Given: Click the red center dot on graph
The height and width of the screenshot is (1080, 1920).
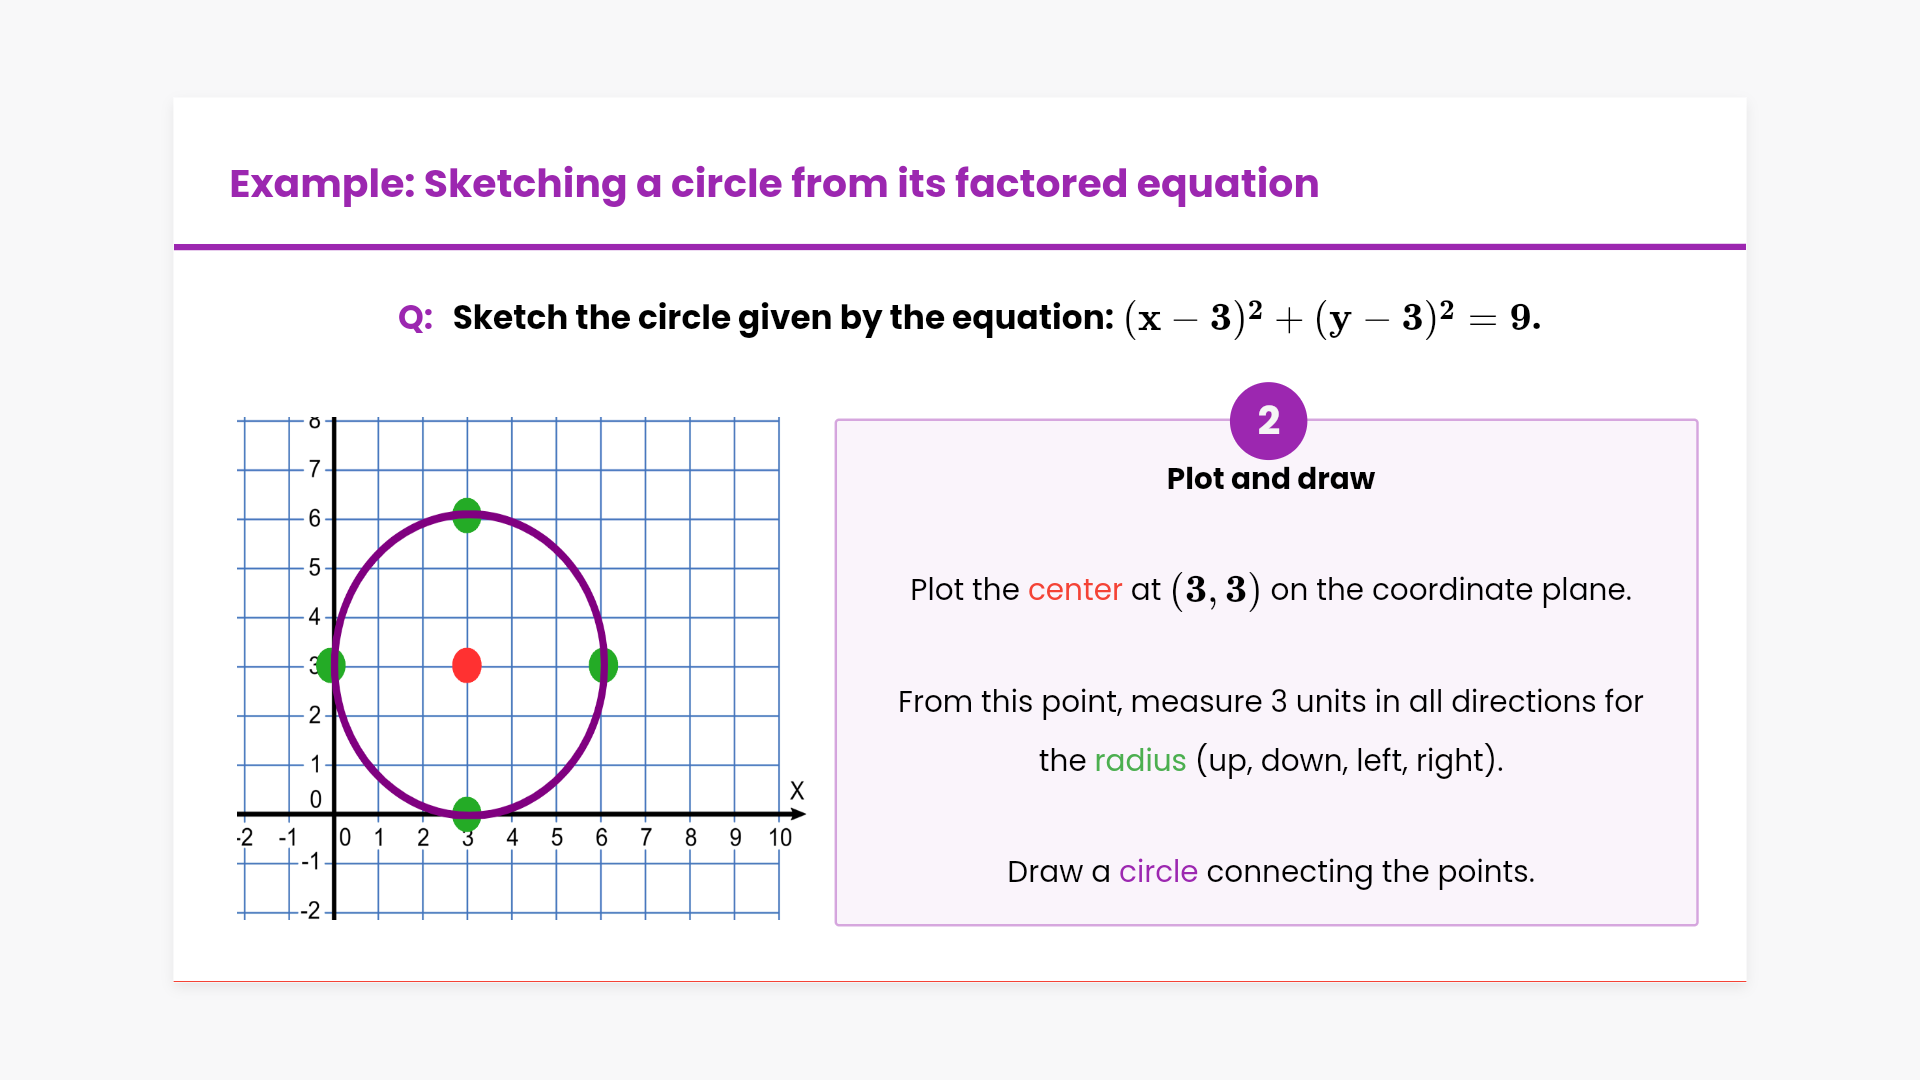Looking at the screenshot, I should (467, 665).
